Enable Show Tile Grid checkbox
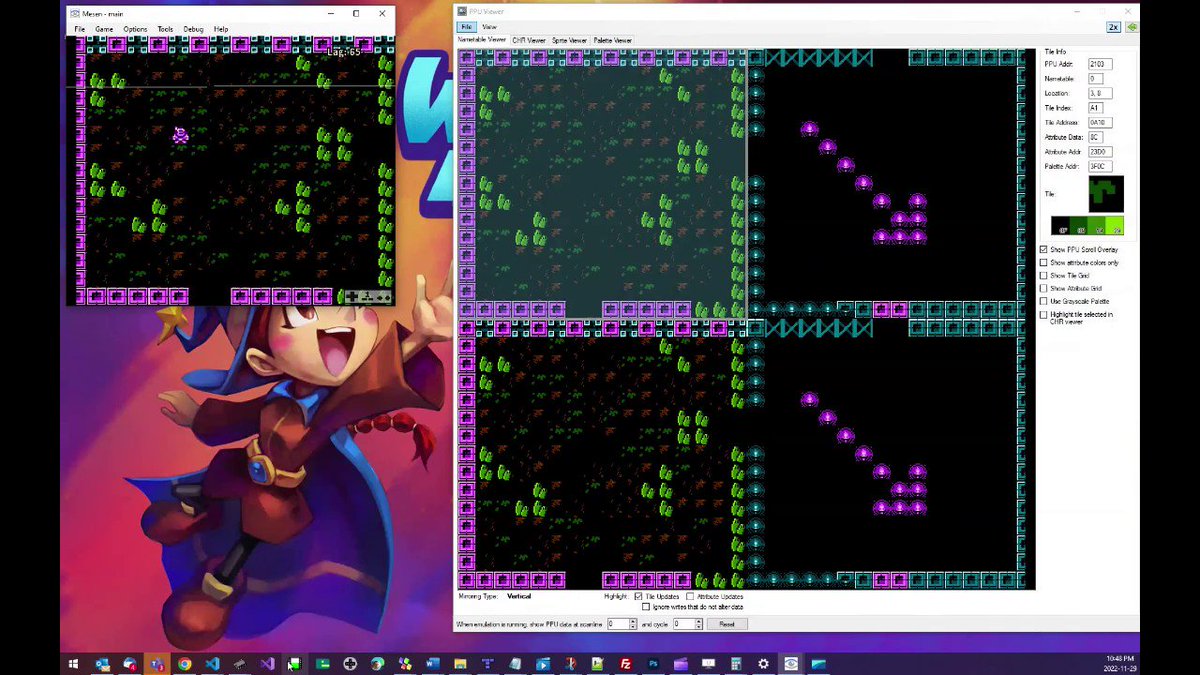This screenshot has width=1200, height=675. [x=1044, y=275]
